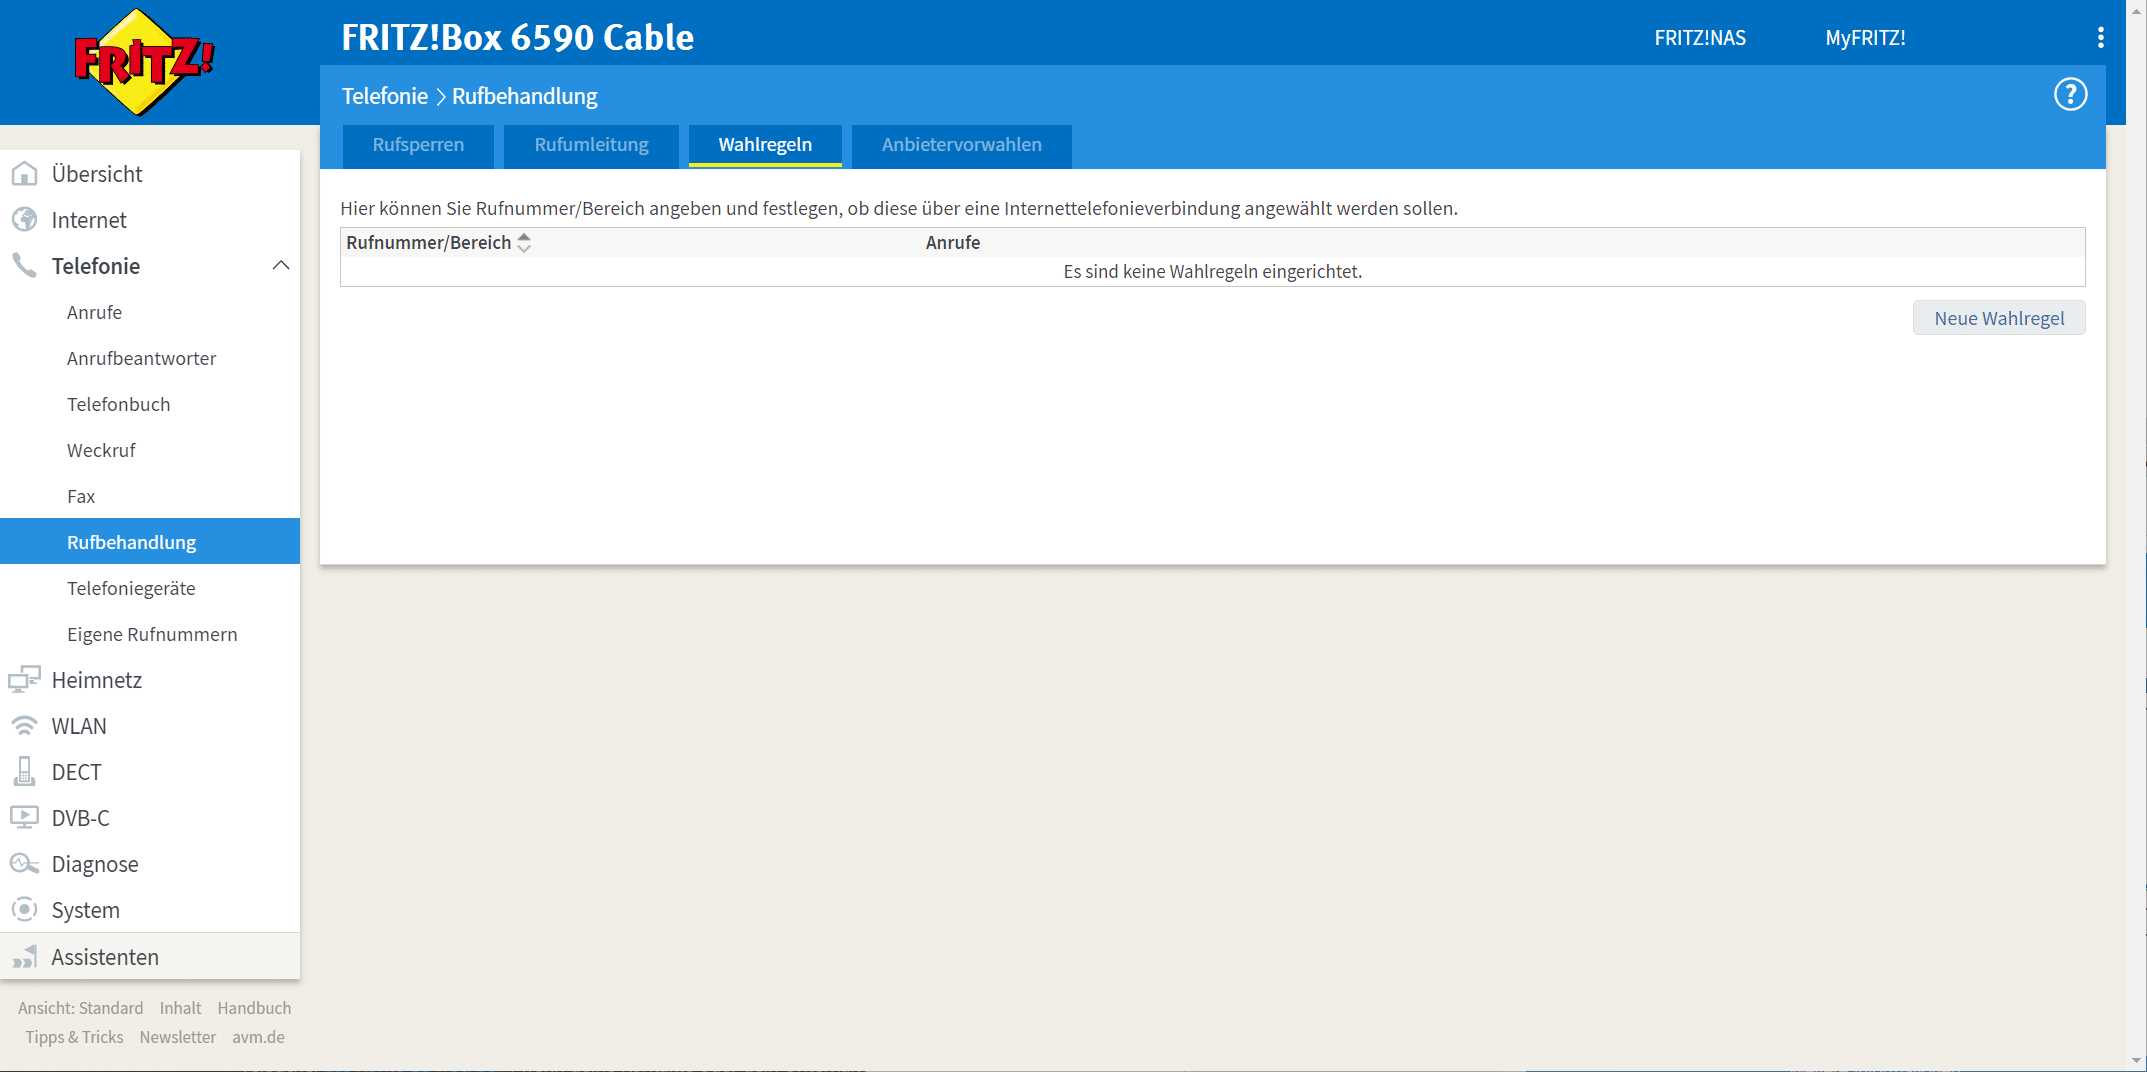The width and height of the screenshot is (2147, 1072).
Task: Click the FRITZ! logo
Action: click(x=144, y=62)
